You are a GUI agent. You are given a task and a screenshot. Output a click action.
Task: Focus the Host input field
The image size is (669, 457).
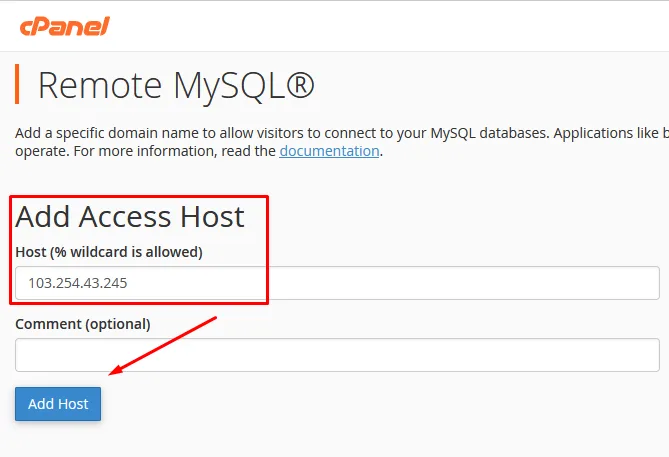click(337, 283)
